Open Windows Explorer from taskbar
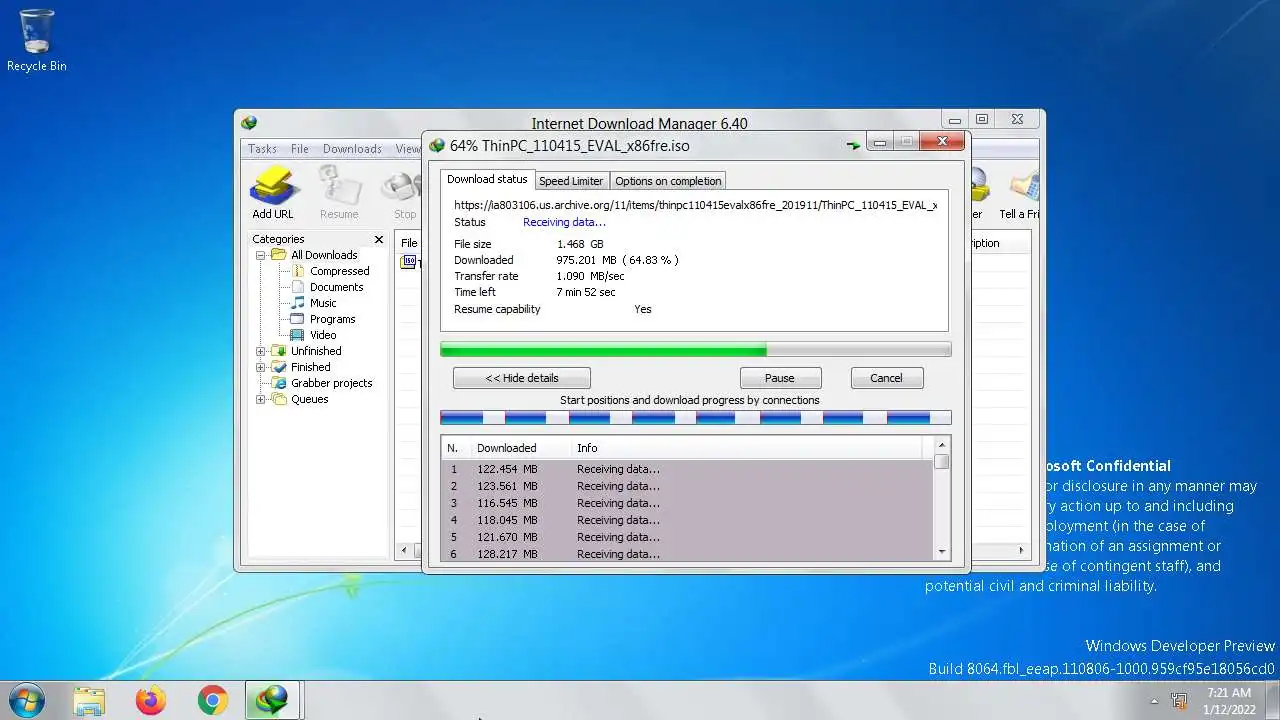This screenshot has width=1280, height=720. [89, 700]
